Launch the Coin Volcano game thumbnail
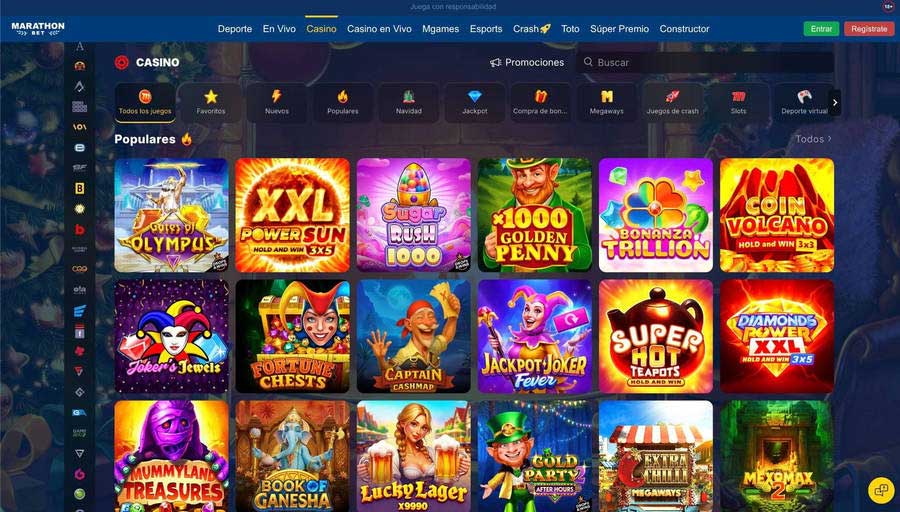Image resolution: width=900 pixels, height=512 pixels. 777,215
